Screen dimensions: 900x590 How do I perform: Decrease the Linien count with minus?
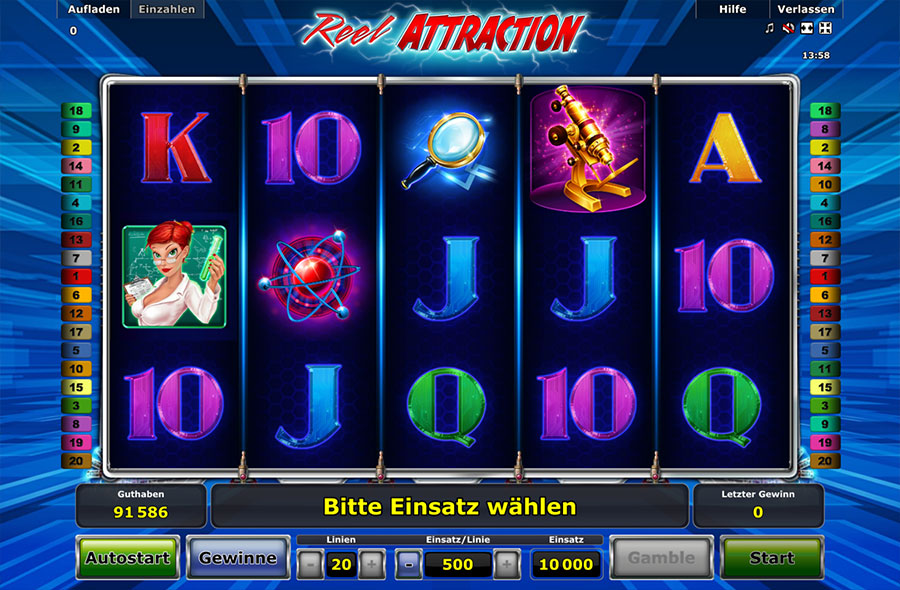310,565
